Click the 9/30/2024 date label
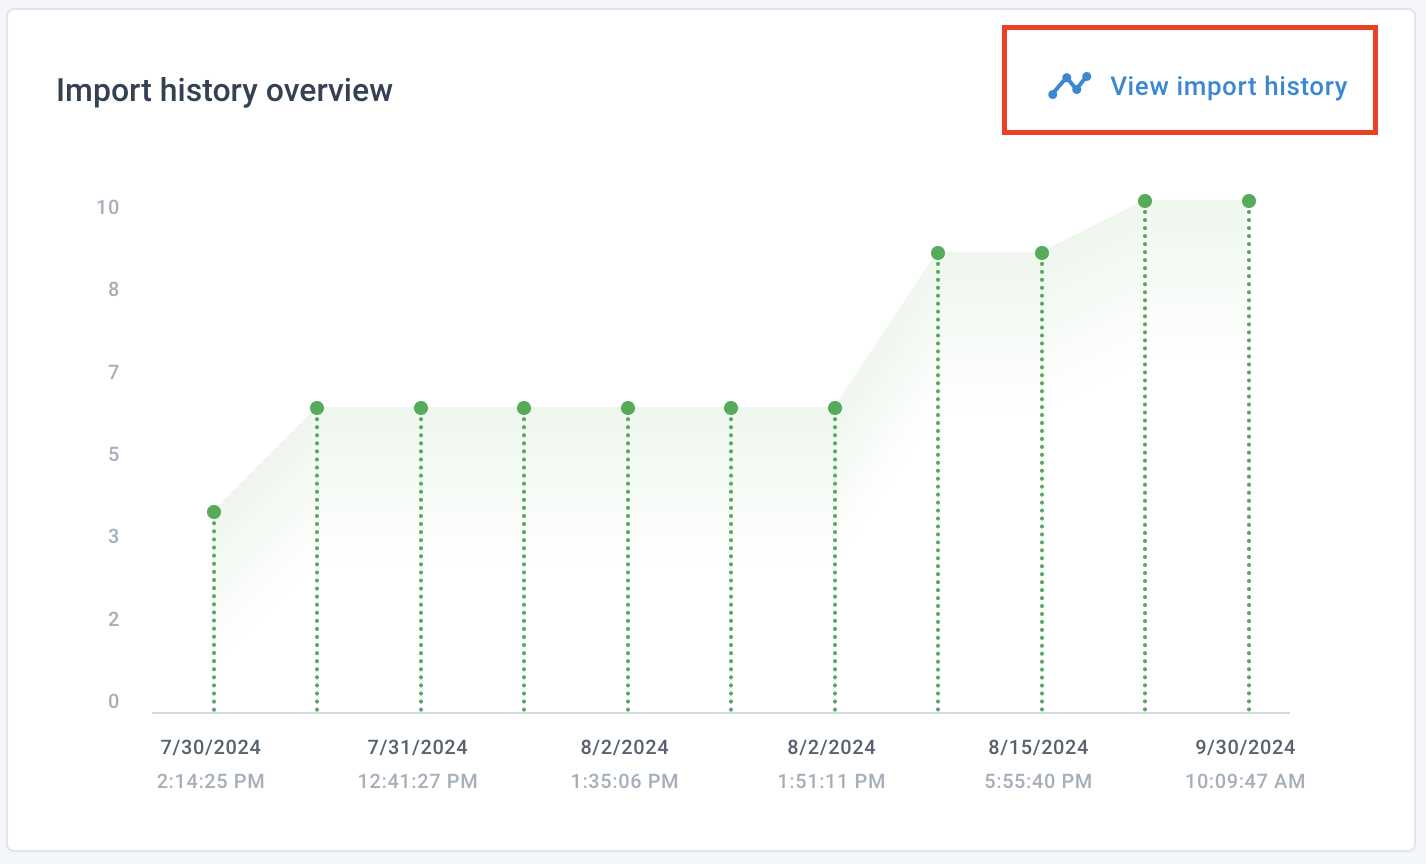 coord(1246,747)
